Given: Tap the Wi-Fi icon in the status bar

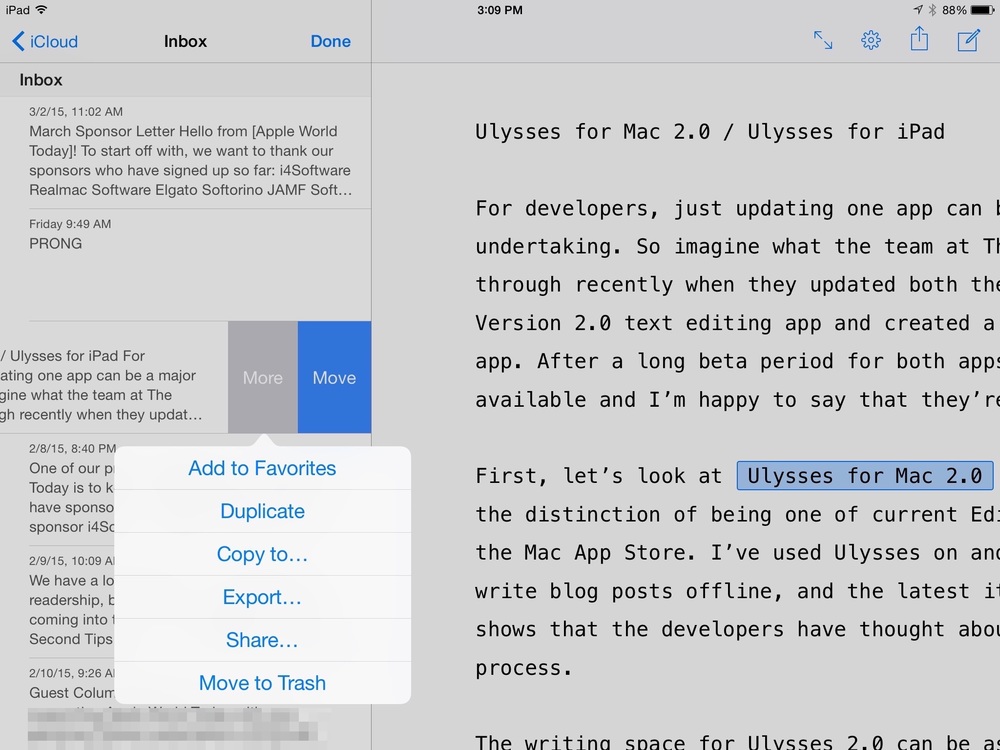Looking at the screenshot, I should (x=41, y=10).
